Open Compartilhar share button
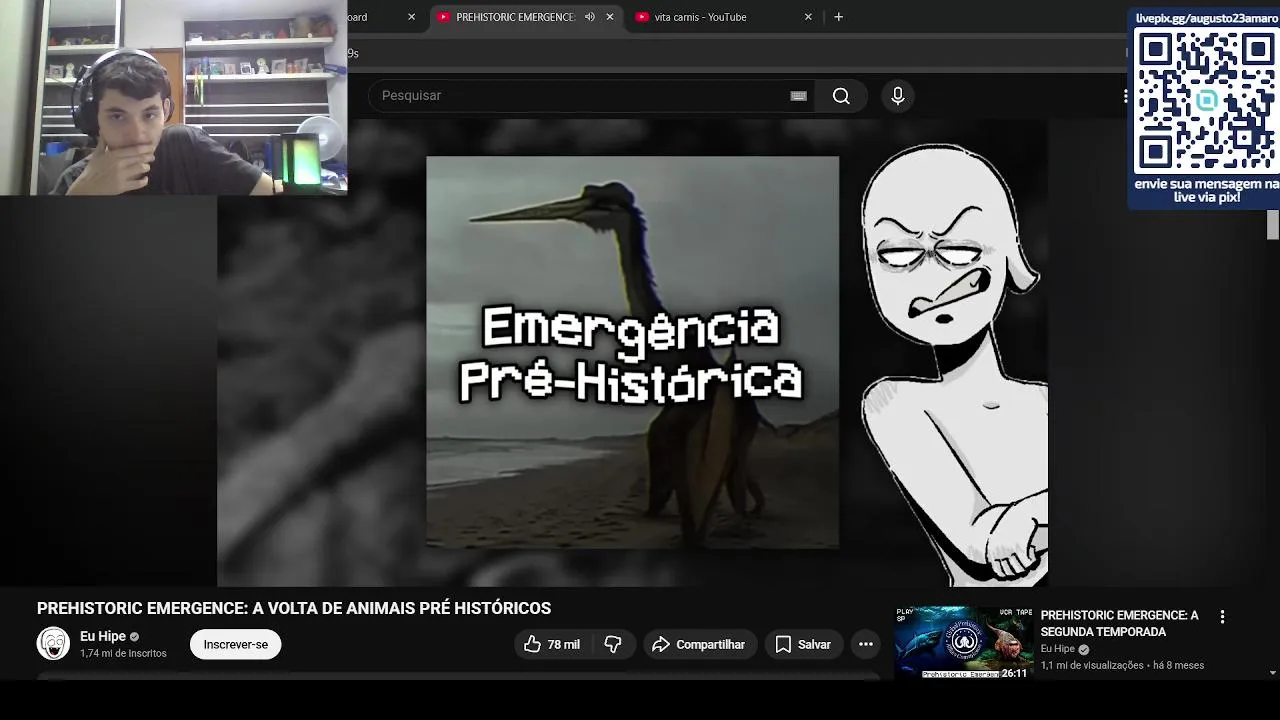The image size is (1280, 720). [x=699, y=645]
